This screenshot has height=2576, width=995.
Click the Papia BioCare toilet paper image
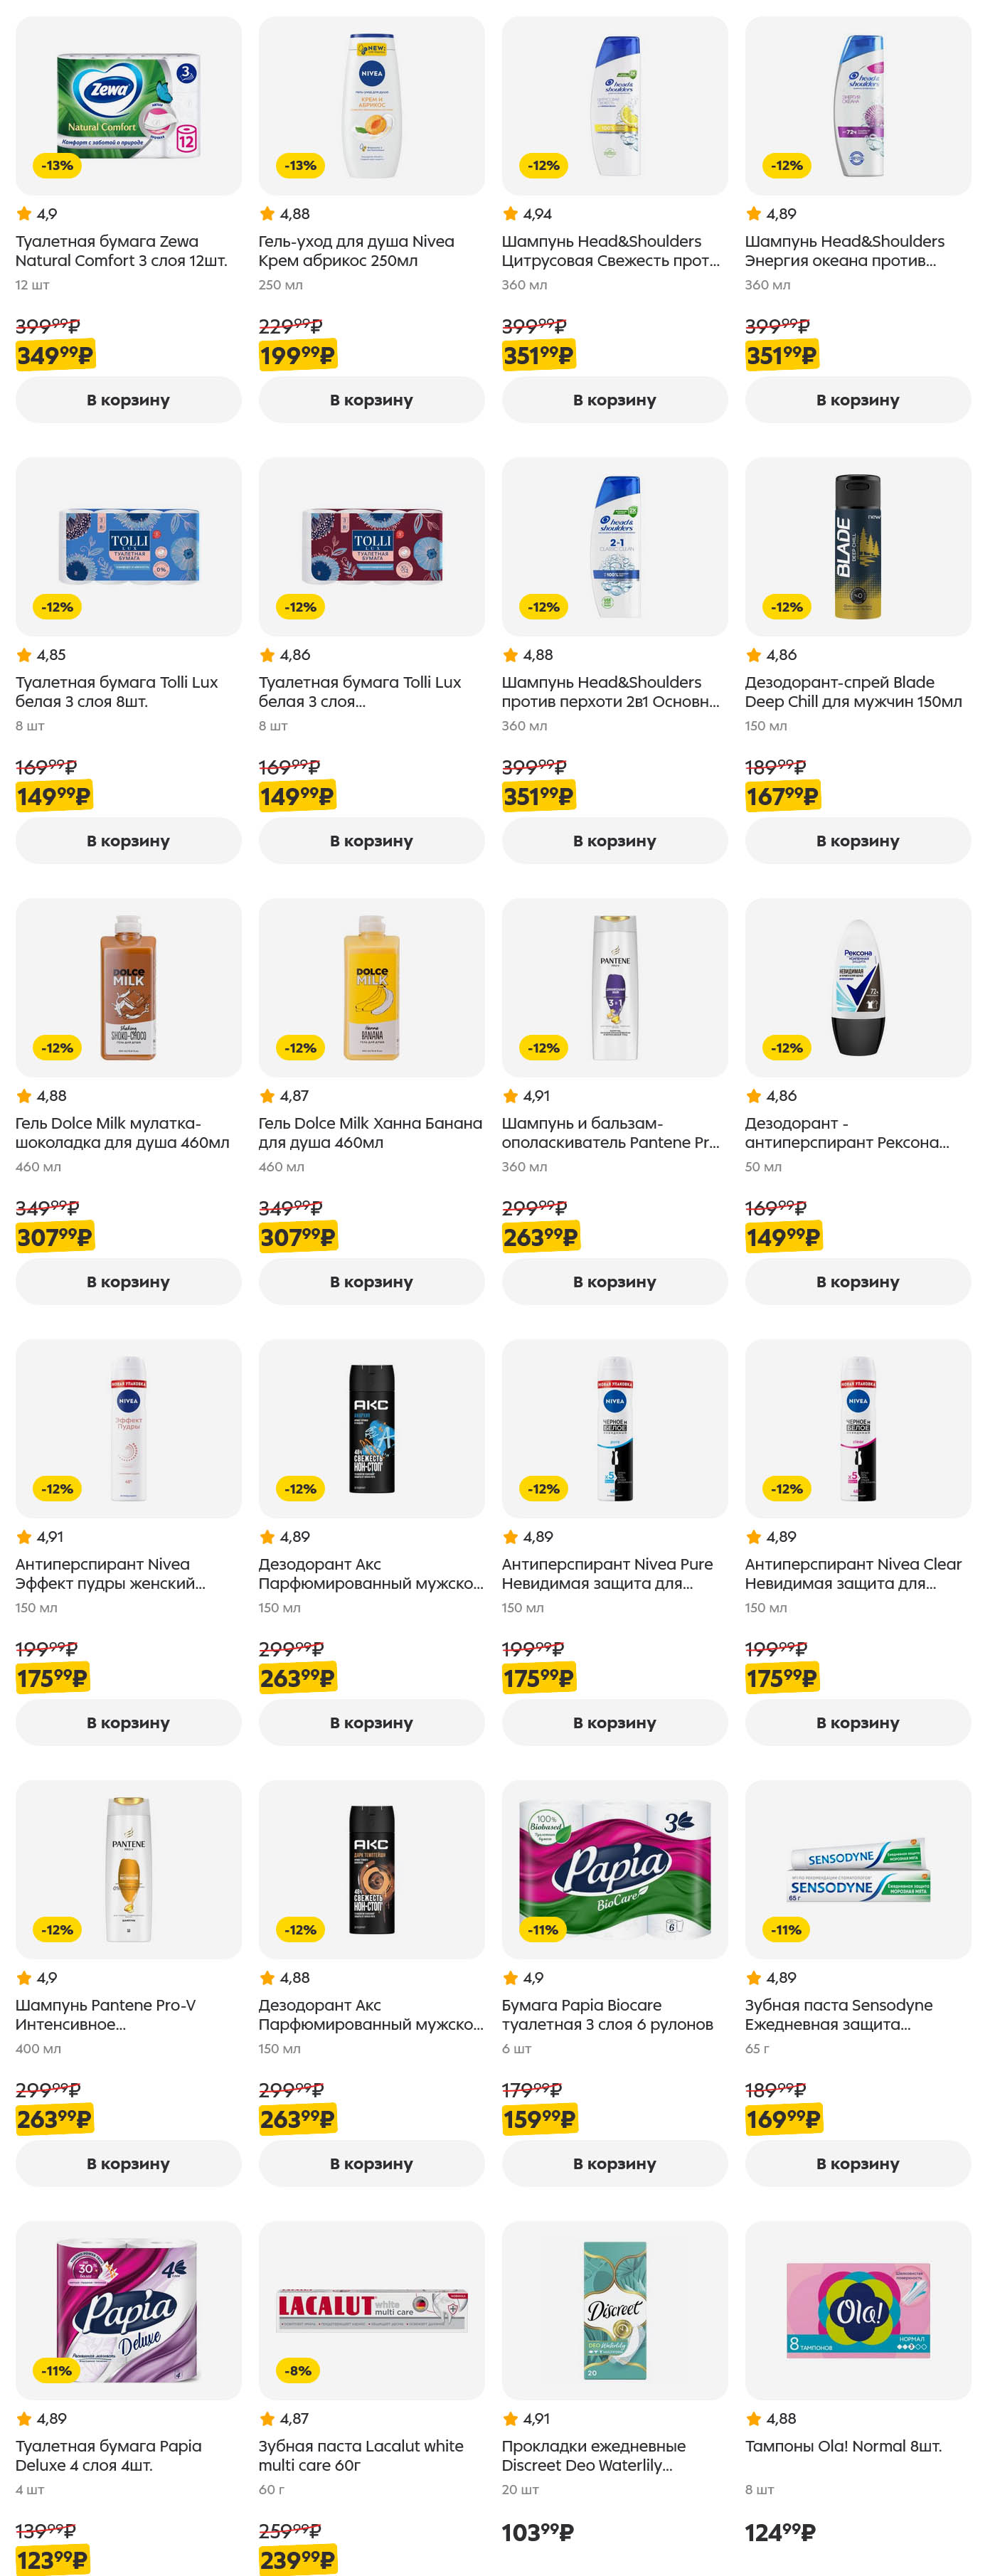(614, 1868)
